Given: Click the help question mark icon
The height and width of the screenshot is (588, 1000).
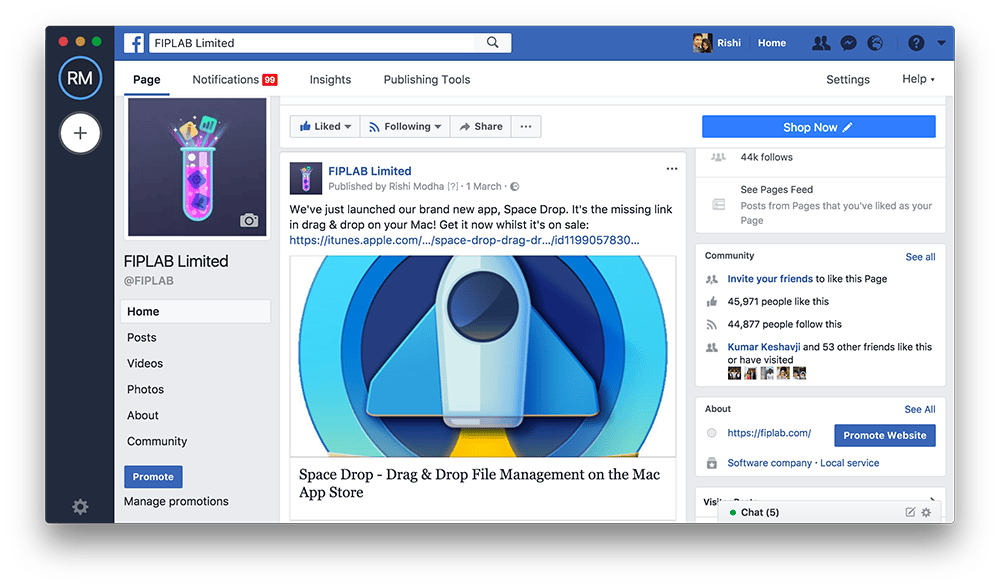Looking at the screenshot, I should pyautogui.click(x=916, y=43).
